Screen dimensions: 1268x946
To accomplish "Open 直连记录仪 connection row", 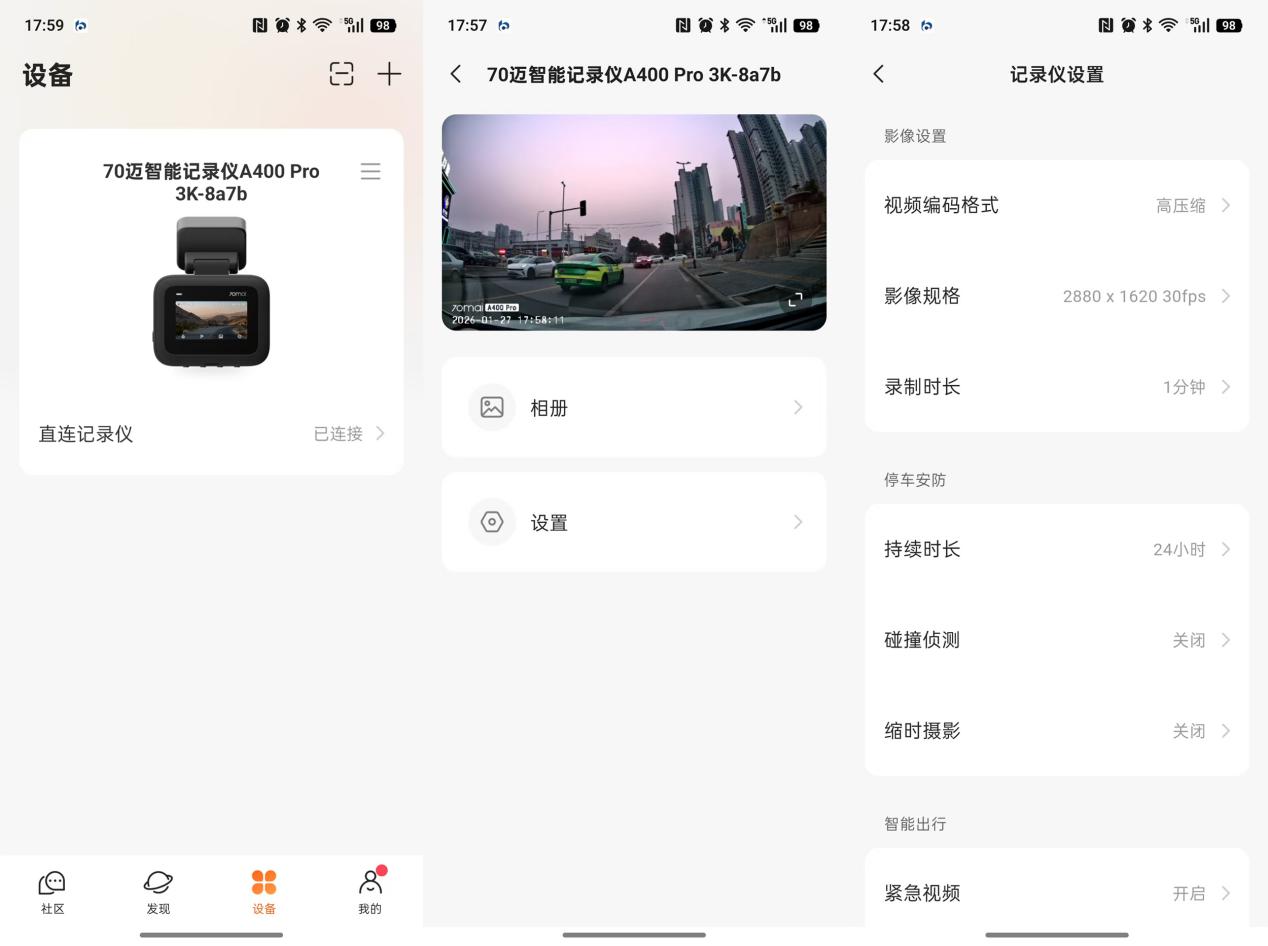I will [211, 434].
